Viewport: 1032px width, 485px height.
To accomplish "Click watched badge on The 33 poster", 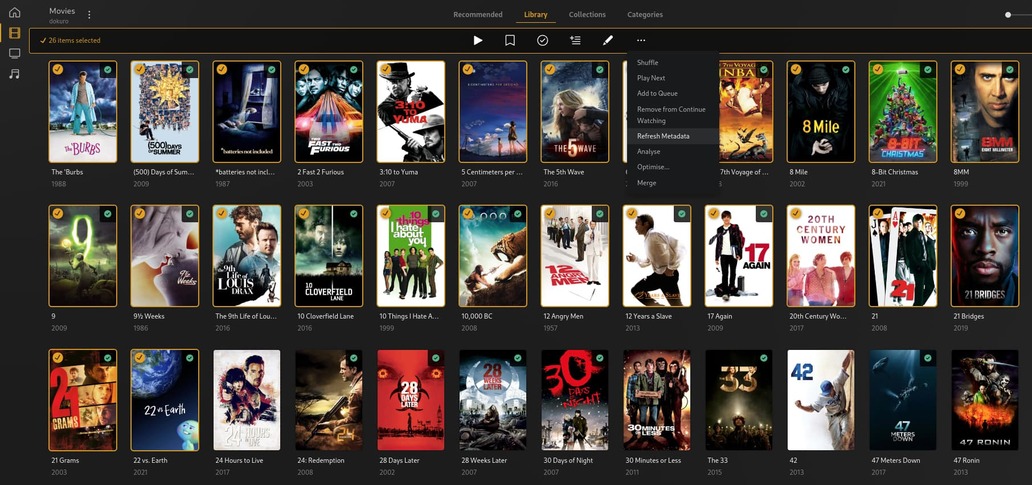I will click(x=763, y=358).
